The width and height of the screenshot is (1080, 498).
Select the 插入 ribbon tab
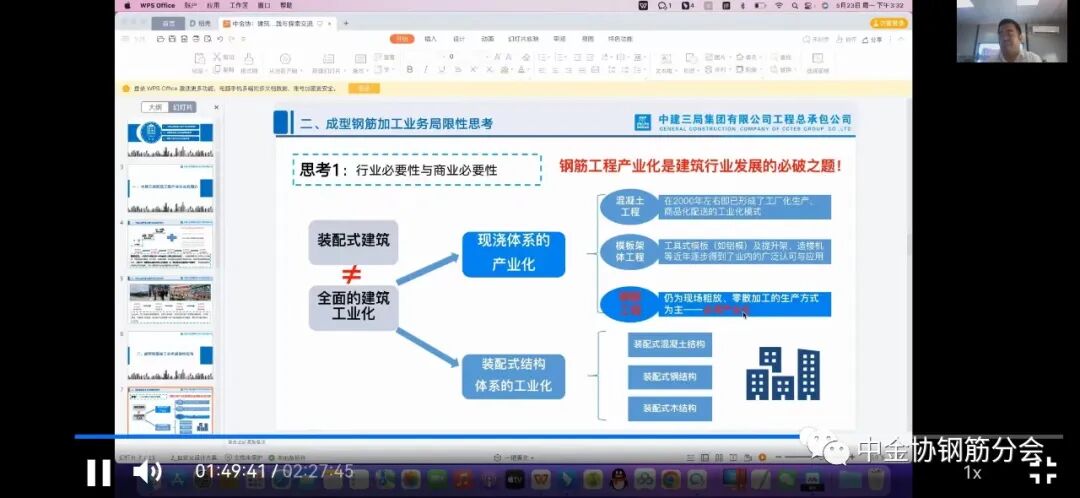[x=430, y=39]
